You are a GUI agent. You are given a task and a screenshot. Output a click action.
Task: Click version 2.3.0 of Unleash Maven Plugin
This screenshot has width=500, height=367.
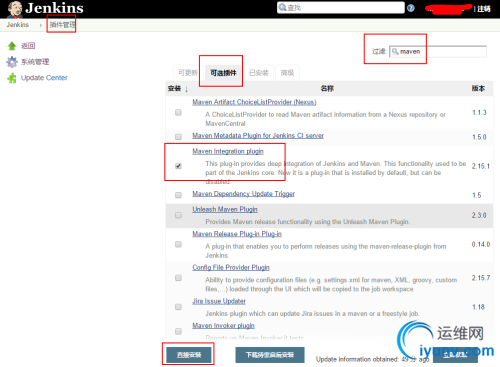[479, 215]
